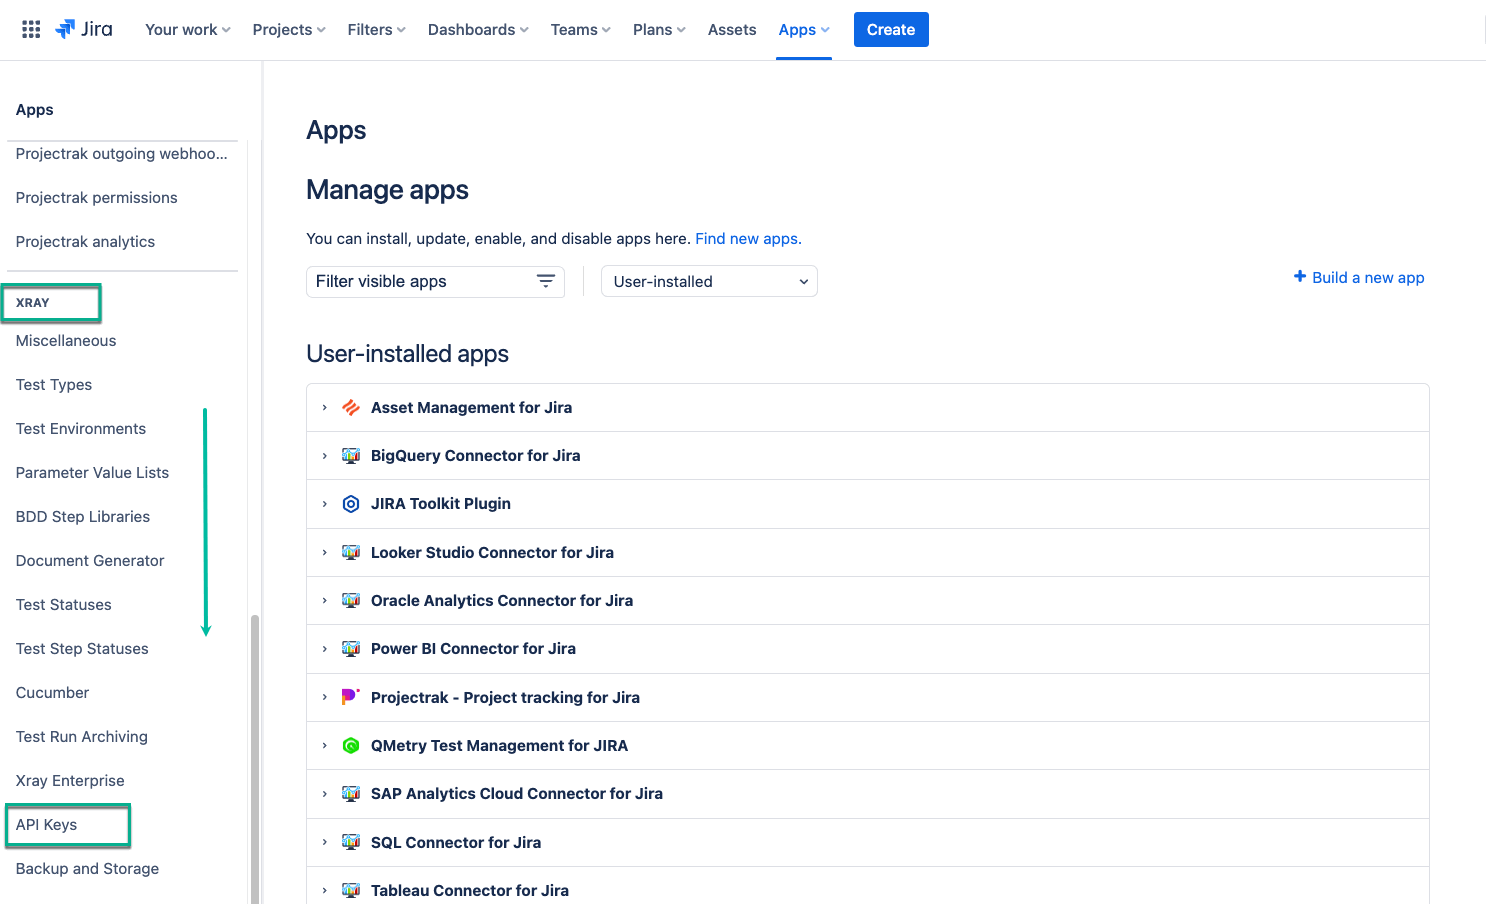Click the Asset Management for Jira icon
Viewport: 1486px width, 904px height.
[x=351, y=408]
